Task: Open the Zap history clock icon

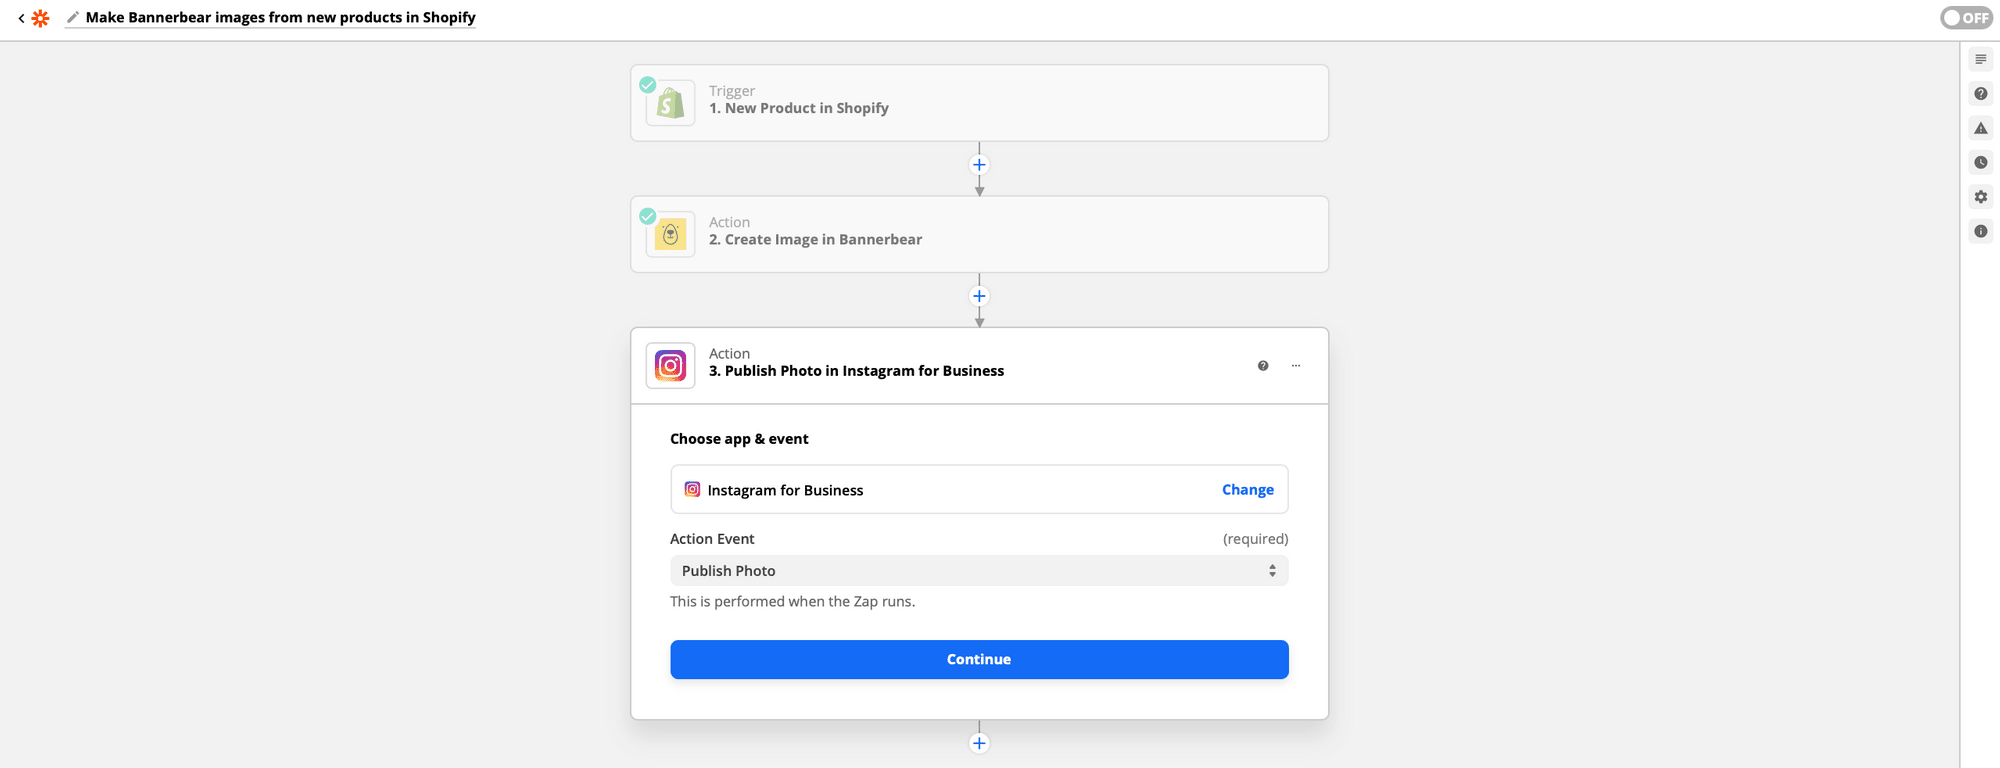Action: [1980, 162]
